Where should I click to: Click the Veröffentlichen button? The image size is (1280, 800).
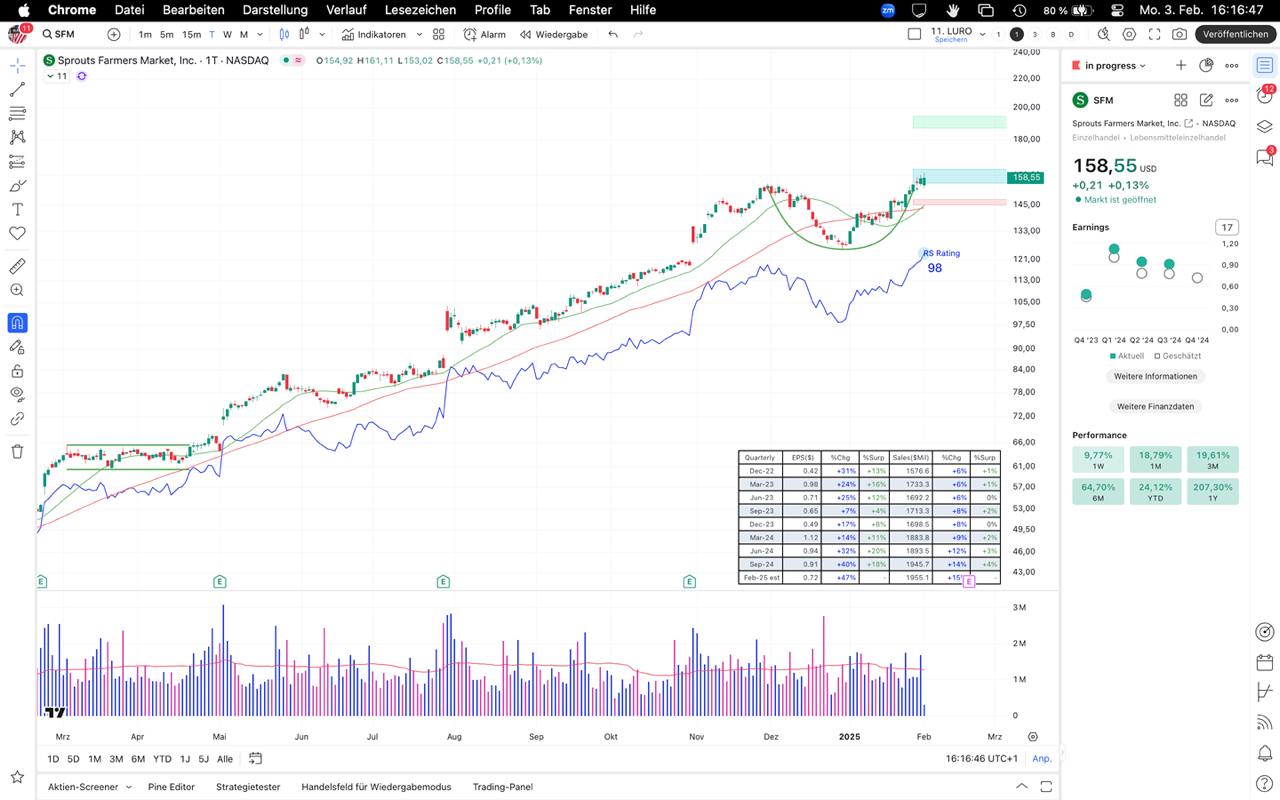(x=1235, y=34)
